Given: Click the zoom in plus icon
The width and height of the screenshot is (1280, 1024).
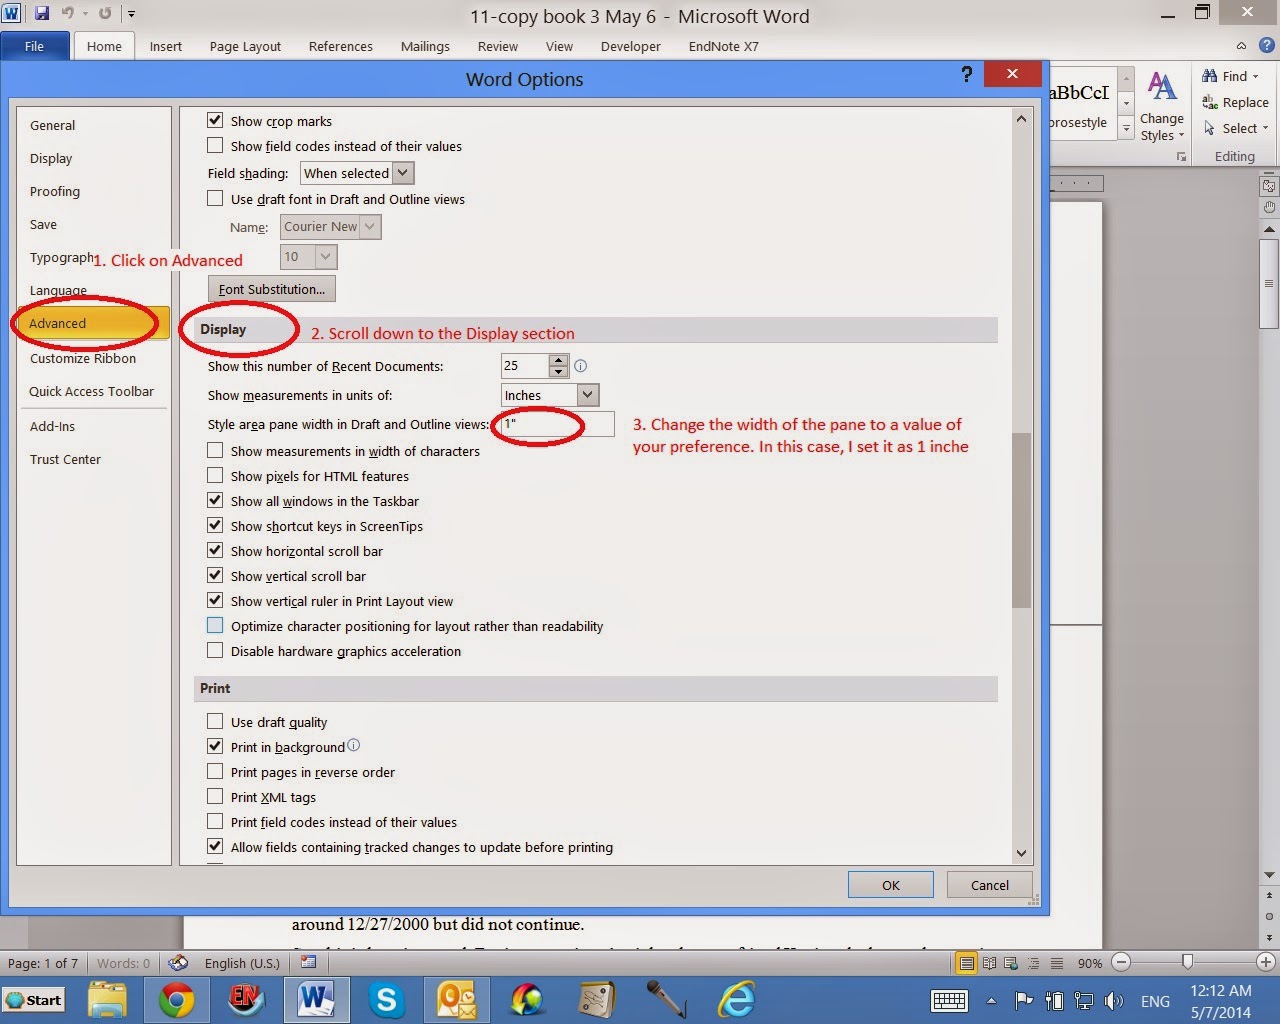Looking at the screenshot, I should 1266,962.
